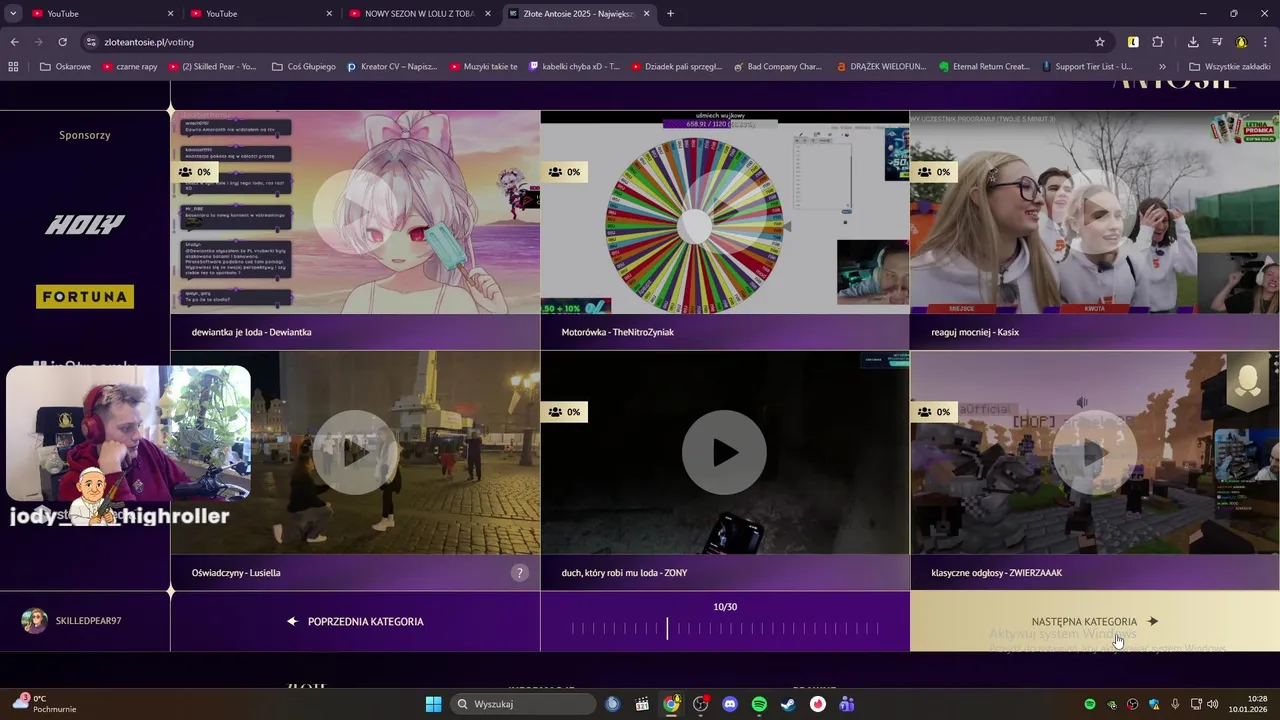The image size is (1280, 720).
Task: Go to POPRZEDNIA KATEGORIA
Action: click(x=355, y=621)
